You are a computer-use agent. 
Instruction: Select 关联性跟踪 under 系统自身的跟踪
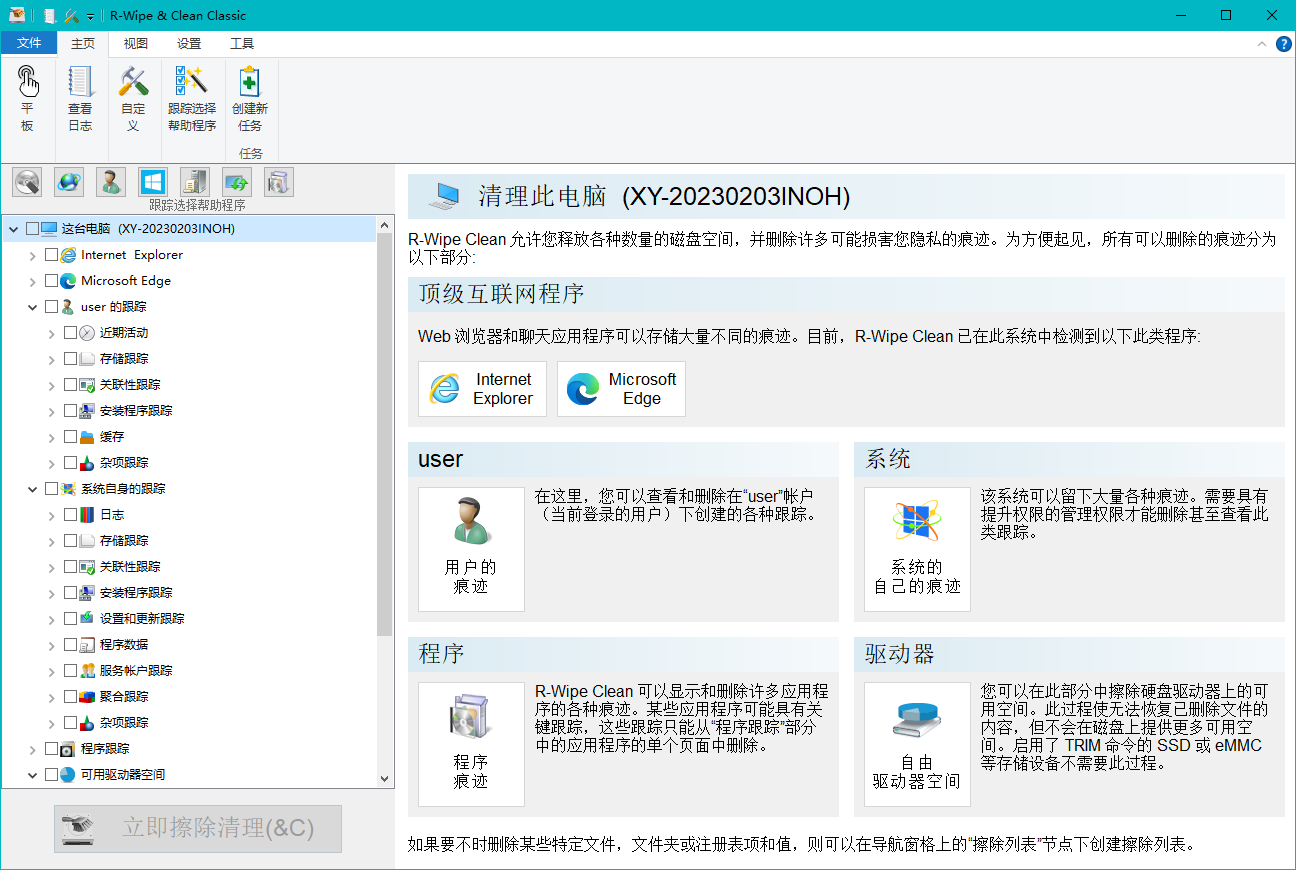(130, 567)
